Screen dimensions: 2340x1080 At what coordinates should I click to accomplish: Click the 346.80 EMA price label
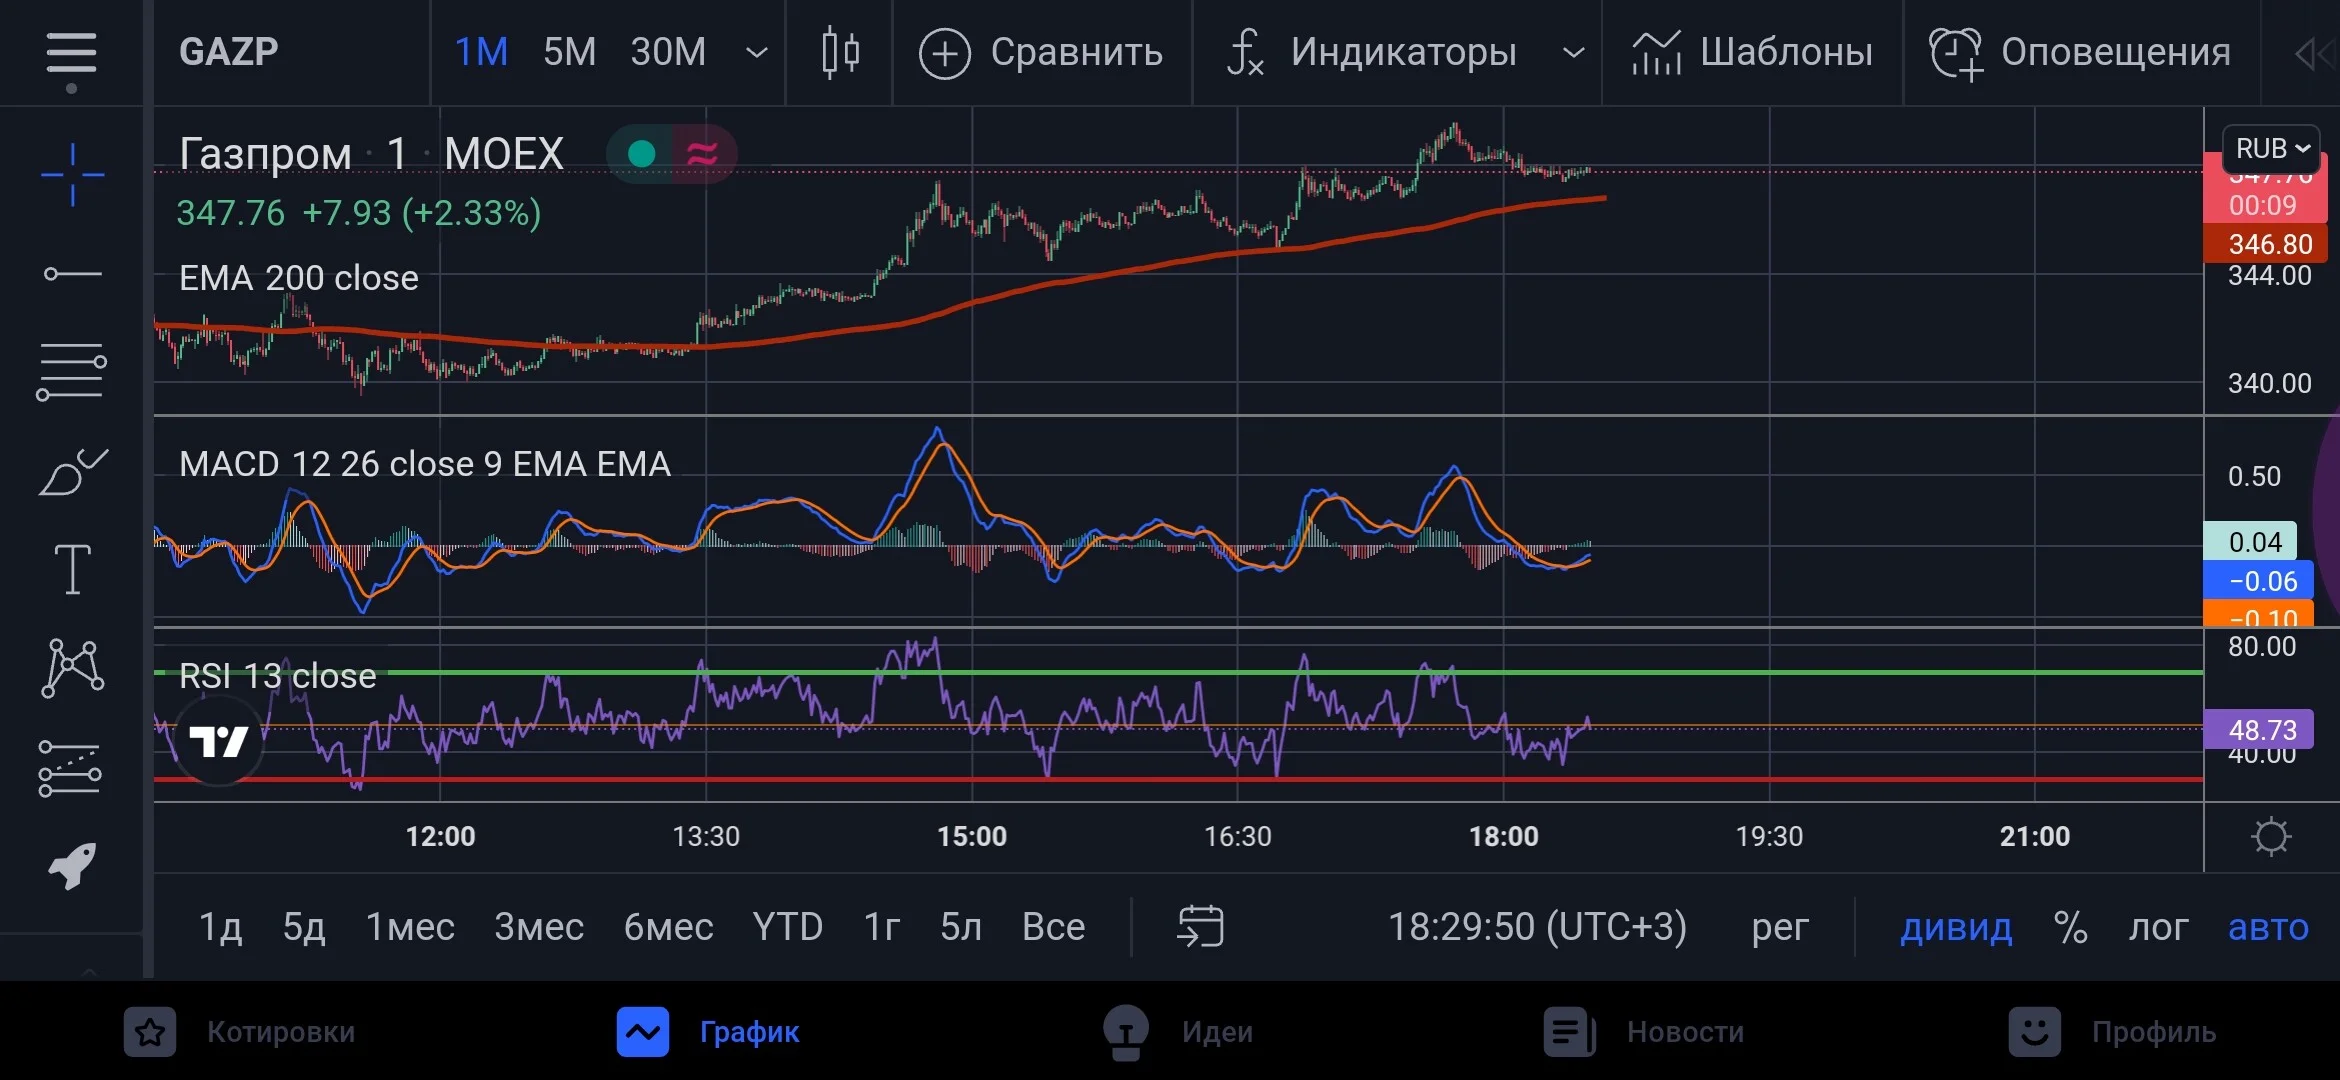pos(2266,244)
